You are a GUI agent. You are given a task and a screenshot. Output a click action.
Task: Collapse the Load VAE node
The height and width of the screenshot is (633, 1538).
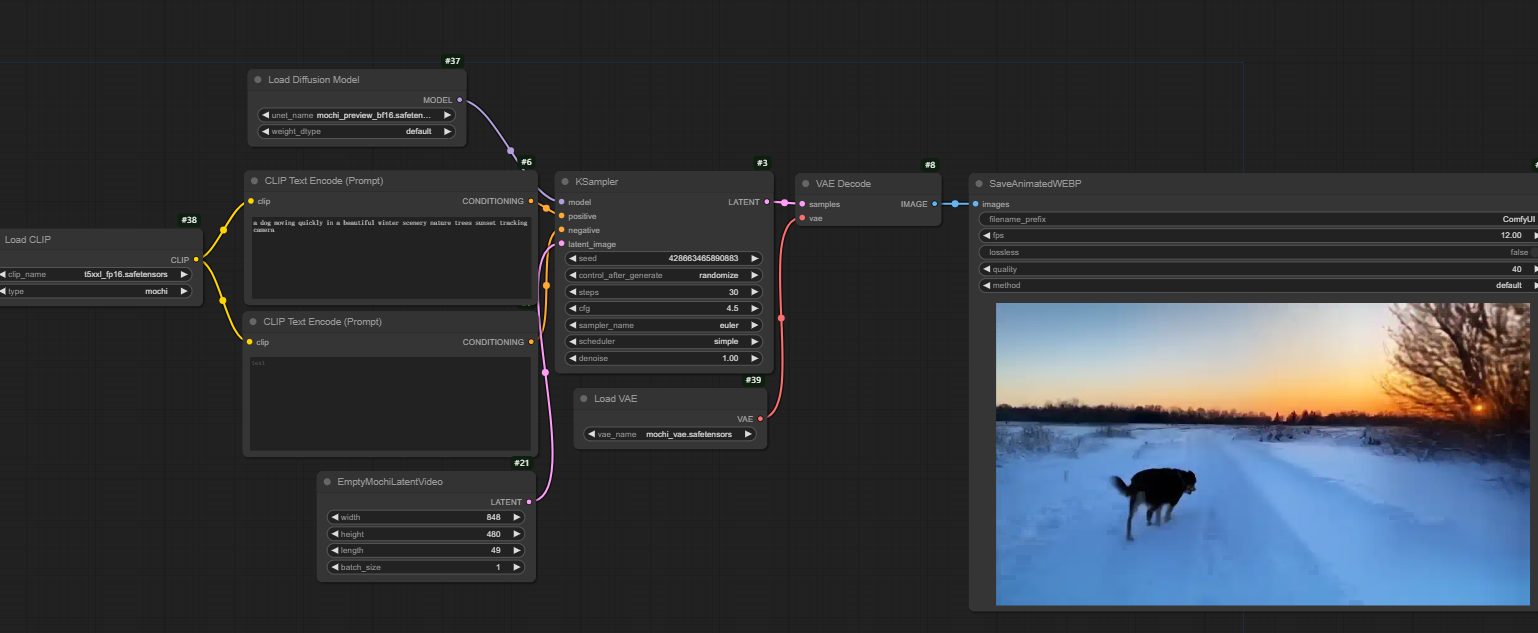584,399
